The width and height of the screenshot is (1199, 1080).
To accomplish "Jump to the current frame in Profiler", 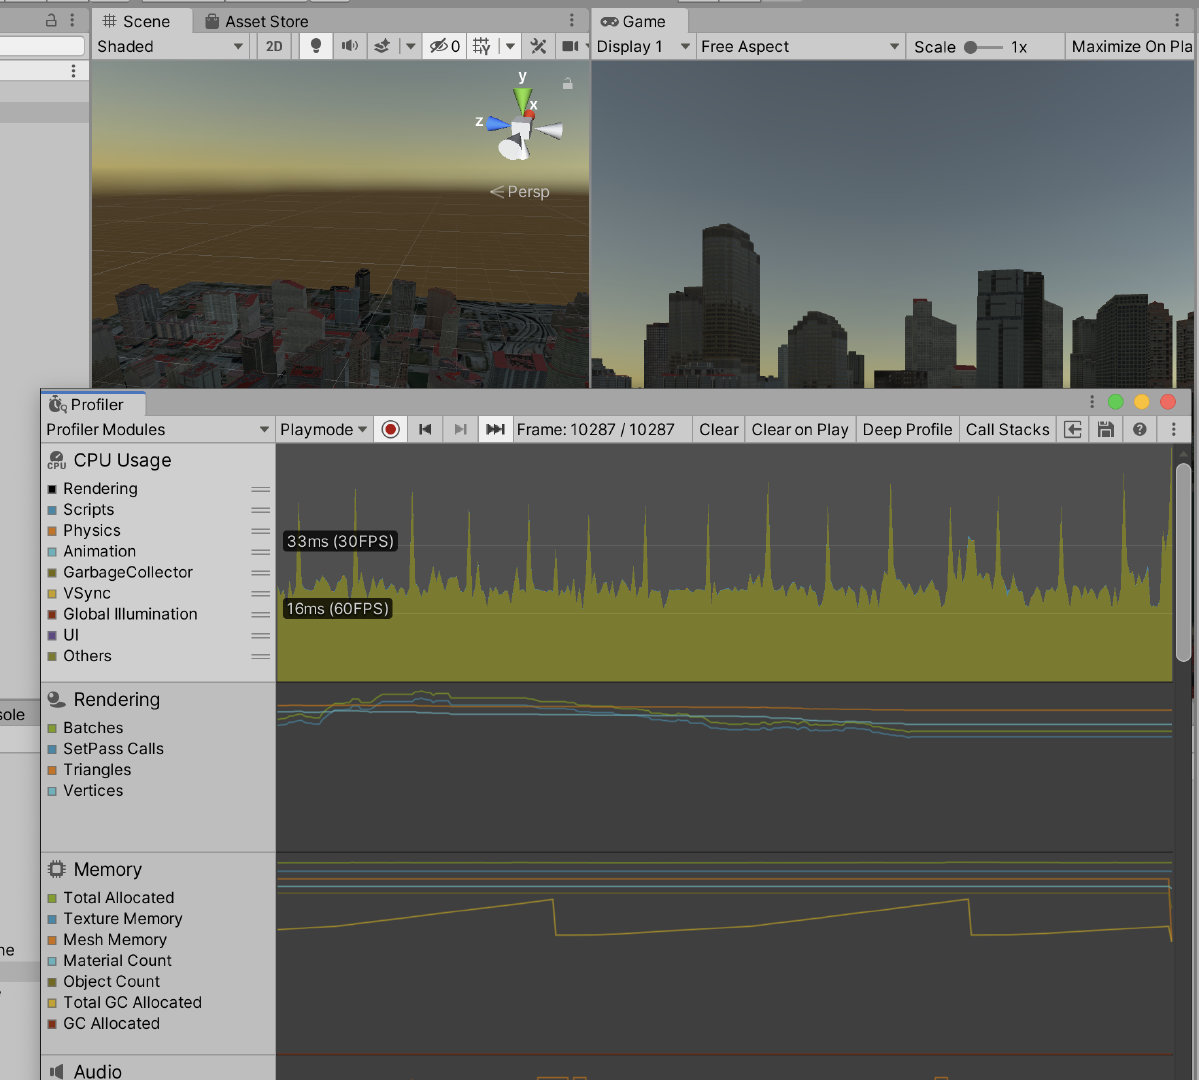I will [x=494, y=429].
